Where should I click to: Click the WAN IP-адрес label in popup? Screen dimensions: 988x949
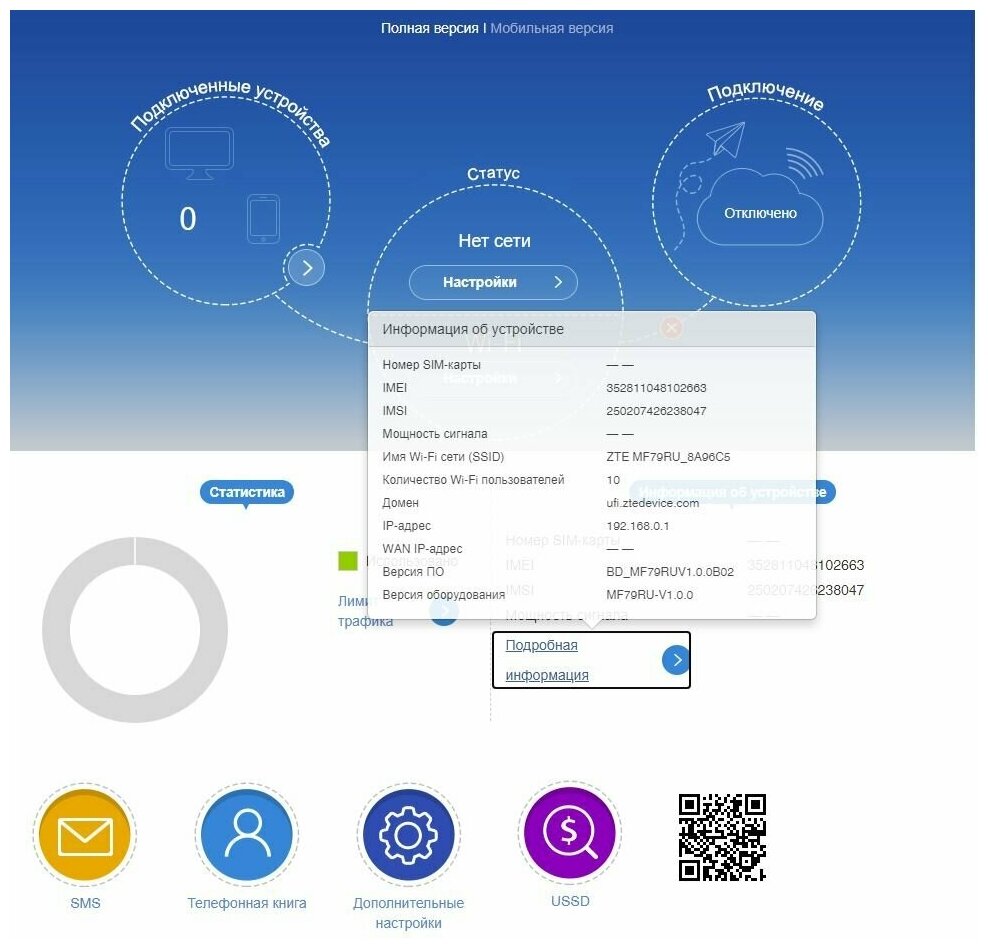[x=422, y=549]
